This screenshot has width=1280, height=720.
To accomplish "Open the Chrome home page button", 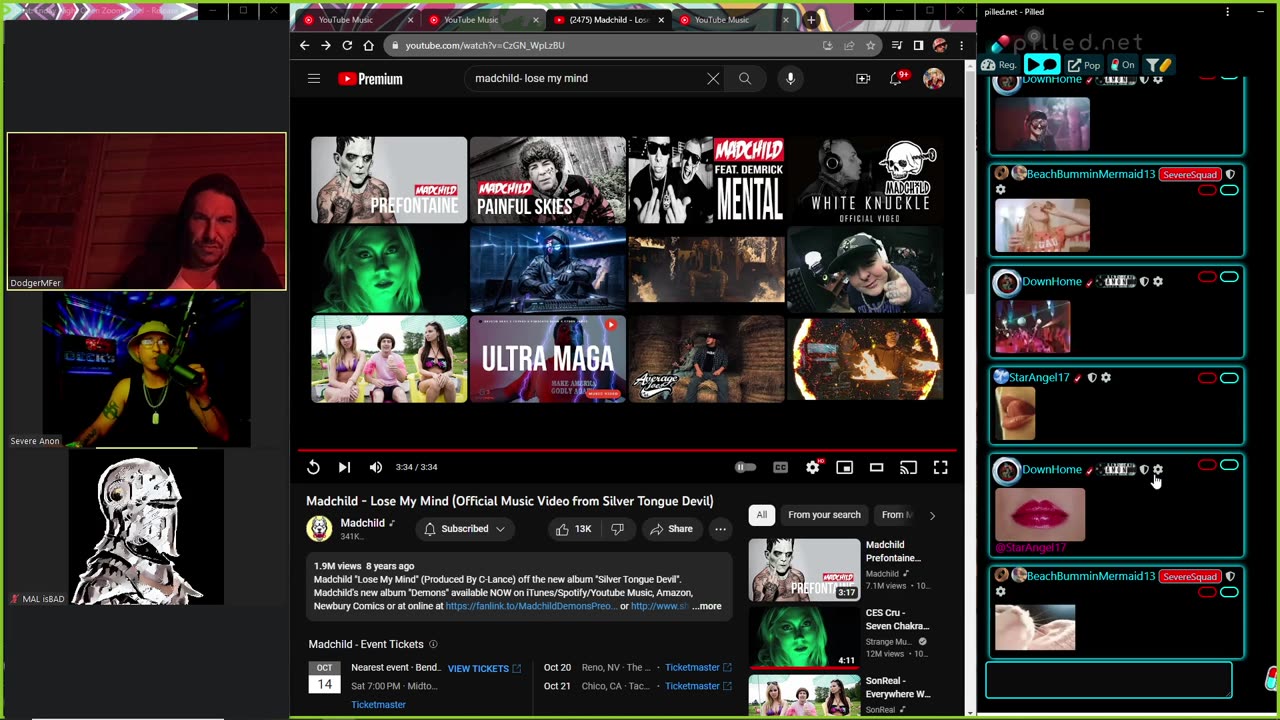I will click(369, 45).
